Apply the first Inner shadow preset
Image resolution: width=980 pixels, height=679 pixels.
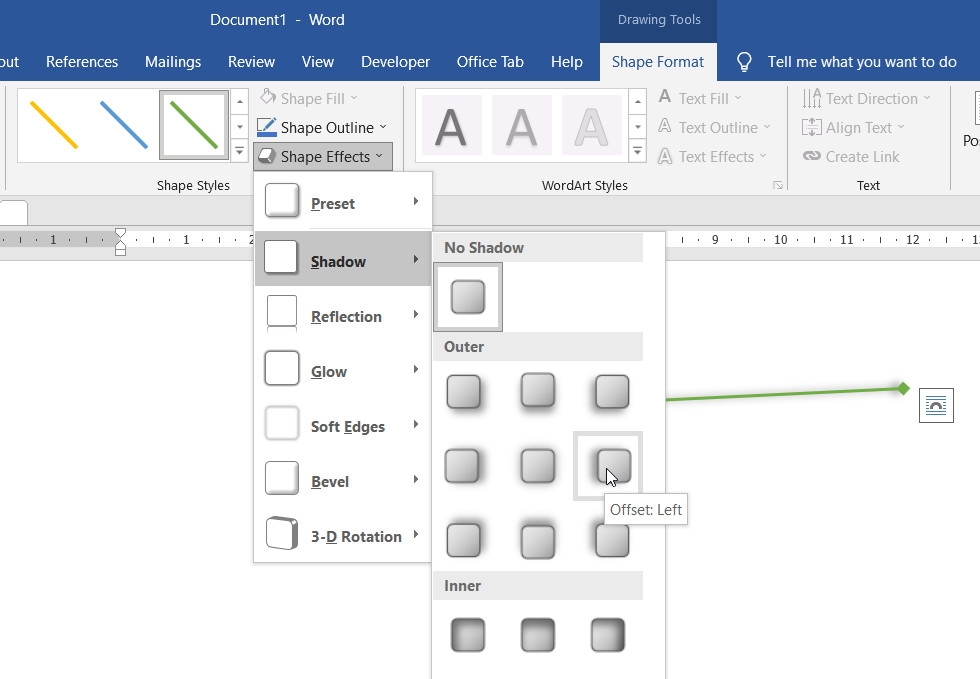[x=468, y=635]
